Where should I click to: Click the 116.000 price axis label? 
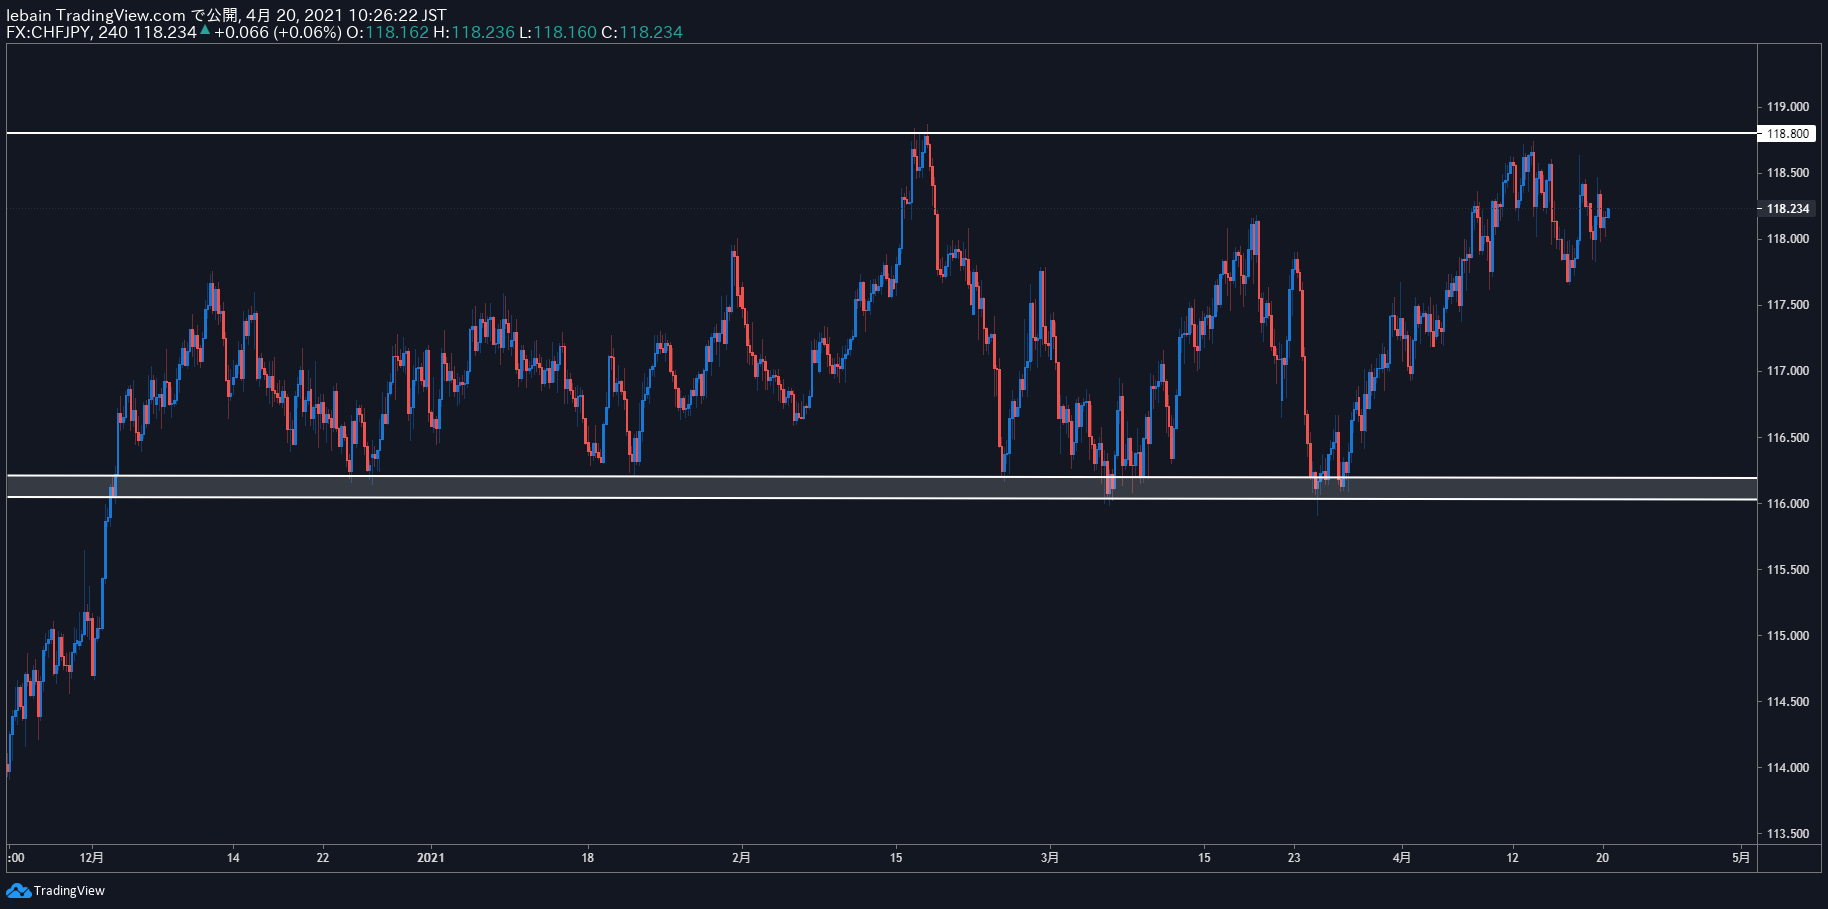click(x=1787, y=504)
